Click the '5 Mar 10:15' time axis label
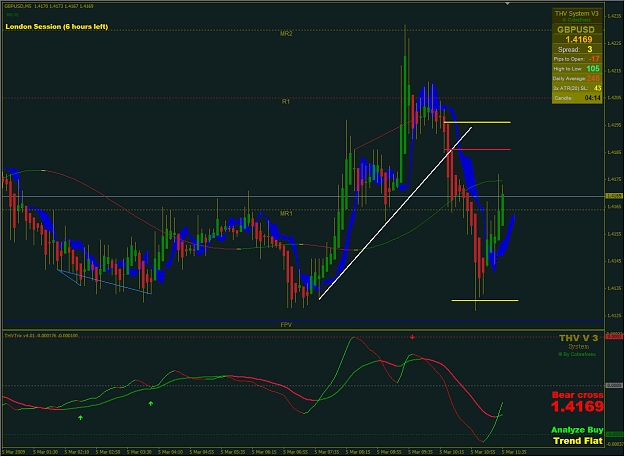The width and height of the screenshot is (625, 457). (x=452, y=452)
